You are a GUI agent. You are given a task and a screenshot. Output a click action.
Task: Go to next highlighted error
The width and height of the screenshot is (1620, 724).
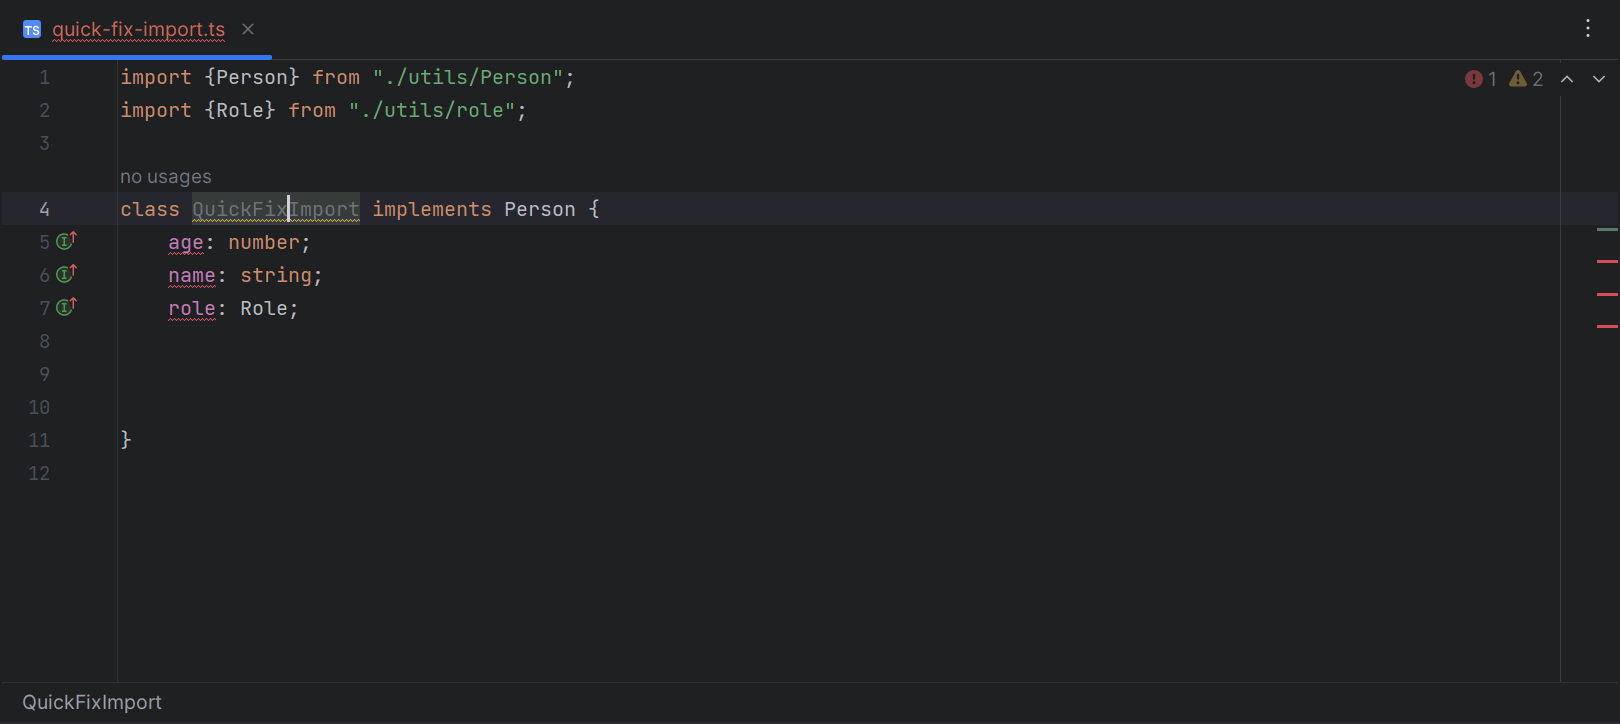[1599, 79]
